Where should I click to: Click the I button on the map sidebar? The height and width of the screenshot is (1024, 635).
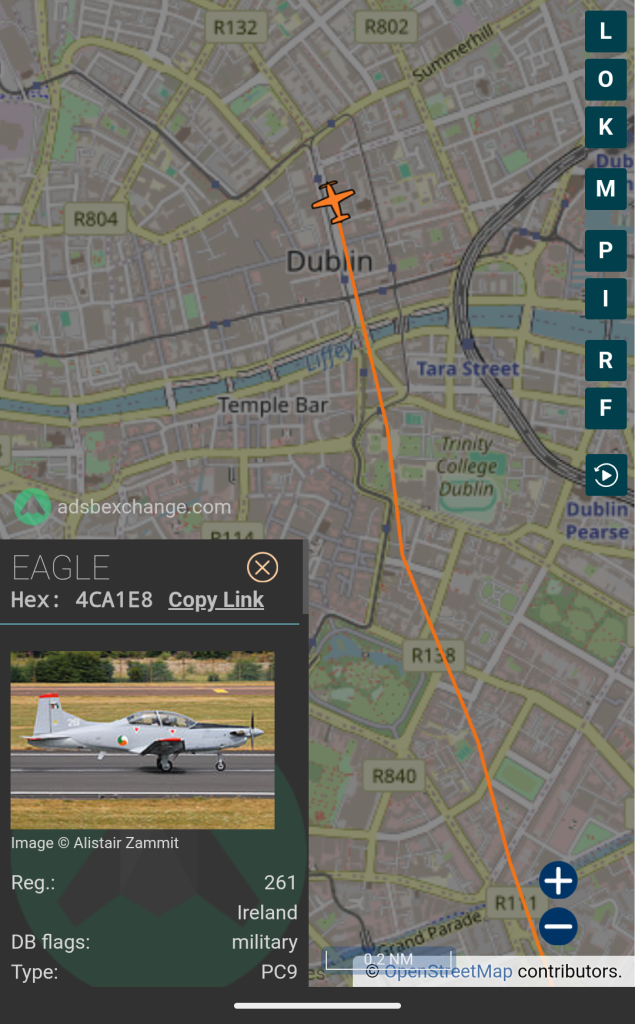click(606, 298)
